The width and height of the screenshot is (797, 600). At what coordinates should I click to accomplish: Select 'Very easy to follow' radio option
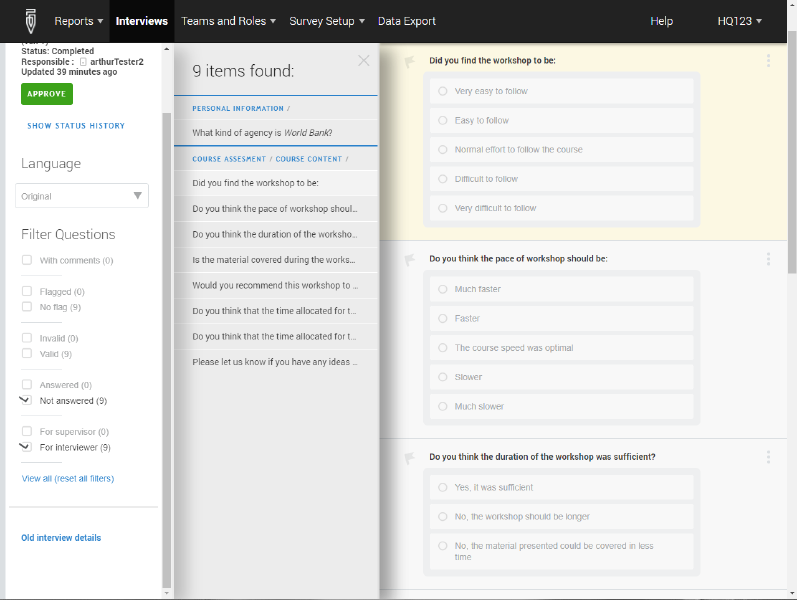pos(443,91)
